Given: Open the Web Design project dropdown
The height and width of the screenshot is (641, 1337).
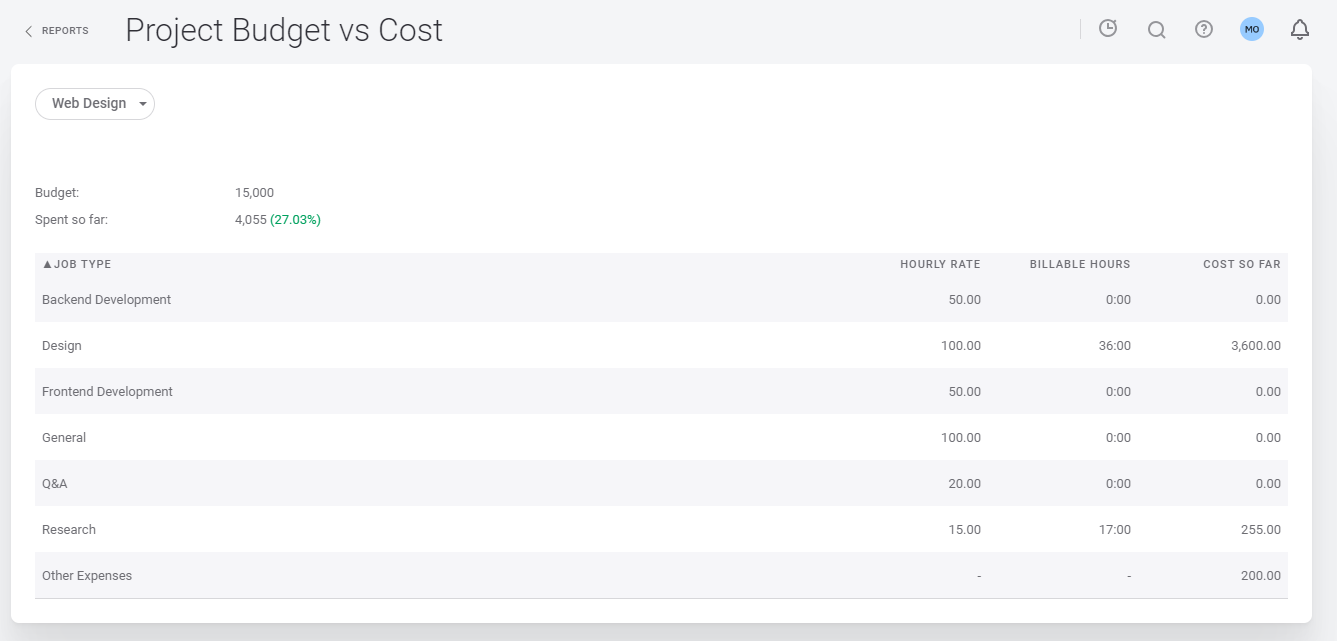Looking at the screenshot, I should tap(95, 104).
